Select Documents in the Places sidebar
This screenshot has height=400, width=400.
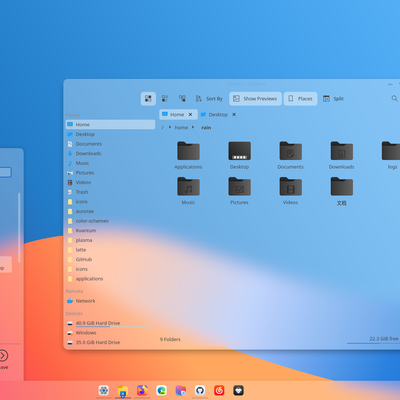click(x=110, y=144)
